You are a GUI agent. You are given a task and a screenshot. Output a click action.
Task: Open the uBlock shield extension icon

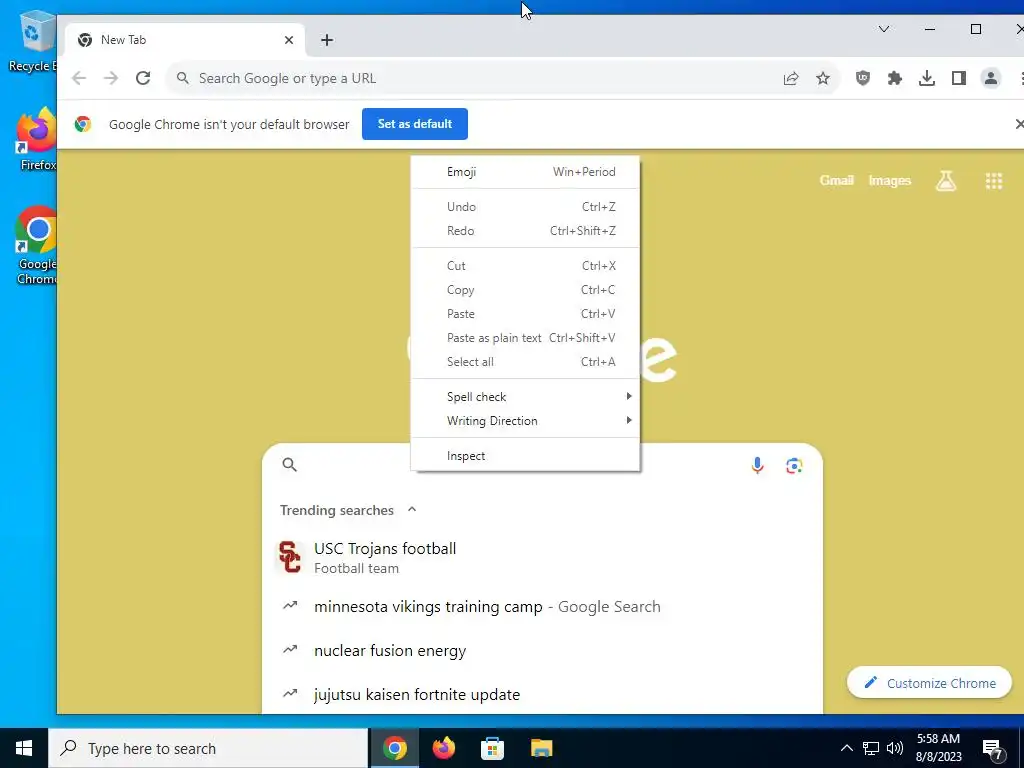(x=863, y=78)
